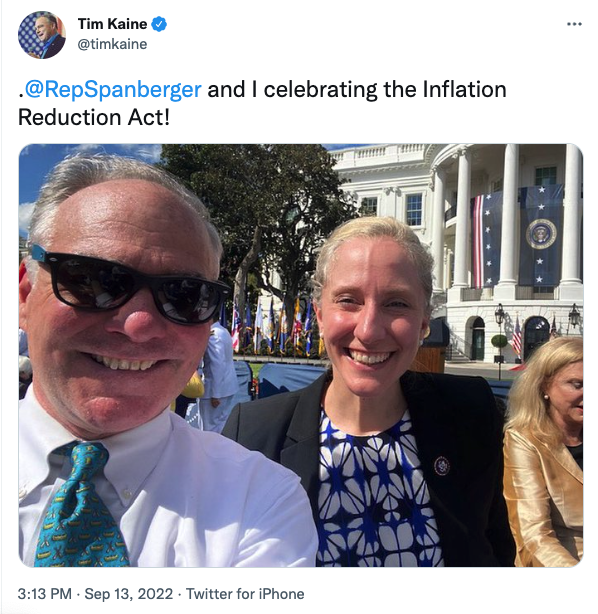
Task: Click the black sunglasses in the photo
Action: [x=129, y=286]
